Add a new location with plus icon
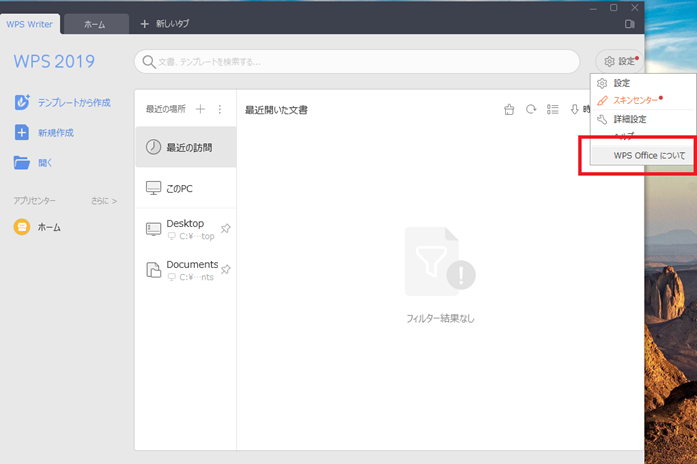Image resolution: width=697 pixels, height=464 pixels. tap(200, 109)
